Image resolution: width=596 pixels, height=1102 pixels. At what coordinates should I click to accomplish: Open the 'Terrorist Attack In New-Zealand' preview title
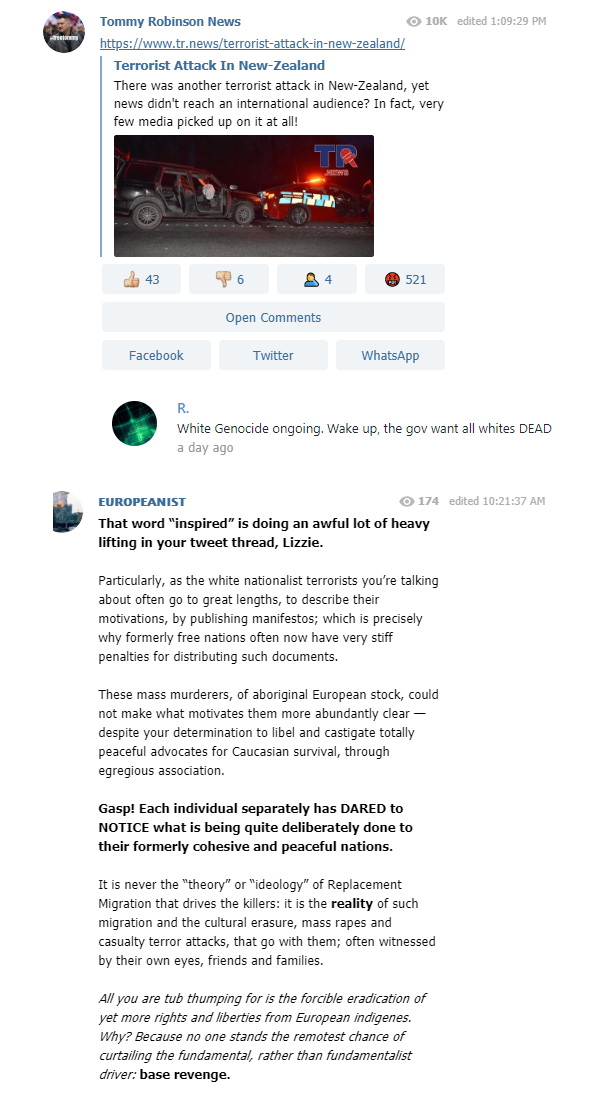point(219,65)
